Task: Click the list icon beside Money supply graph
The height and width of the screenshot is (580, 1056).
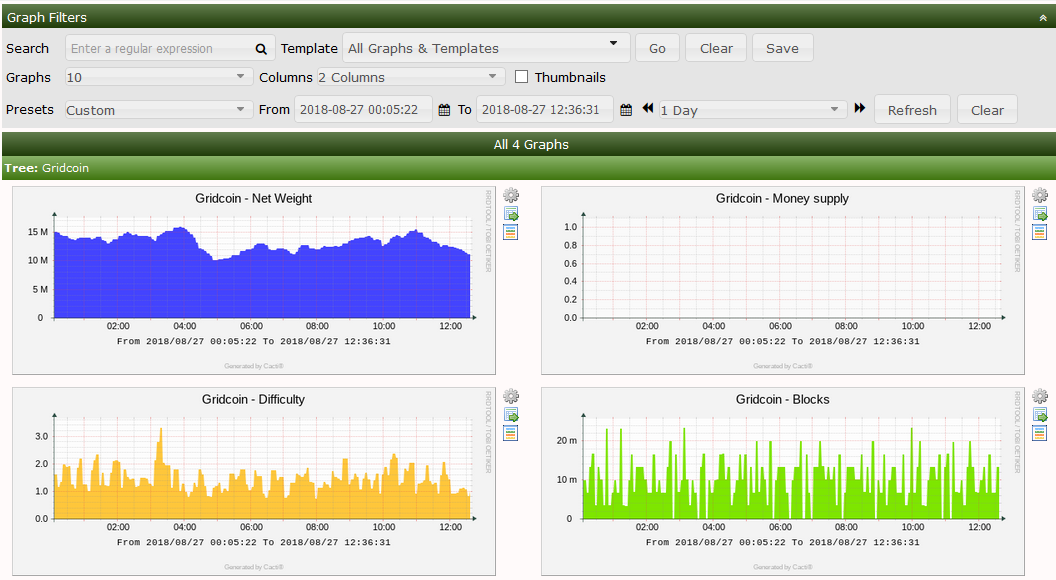Action: pyautogui.click(x=1040, y=233)
